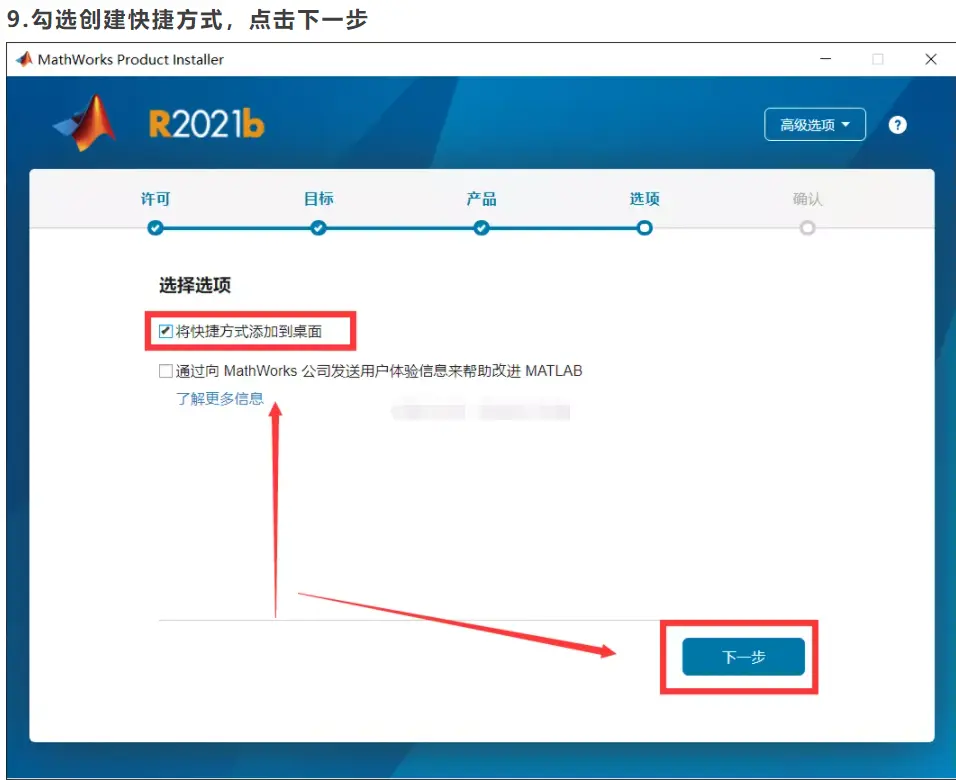Click the MathWorks icon in title bar
The height and width of the screenshot is (780, 956).
click(x=24, y=59)
